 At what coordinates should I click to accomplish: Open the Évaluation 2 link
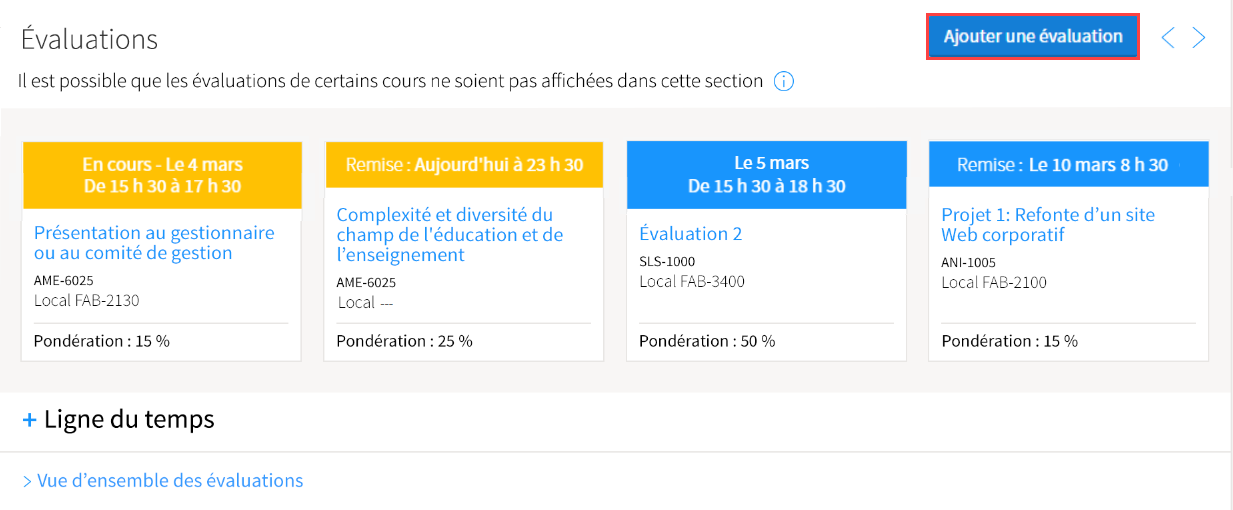click(x=691, y=234)
